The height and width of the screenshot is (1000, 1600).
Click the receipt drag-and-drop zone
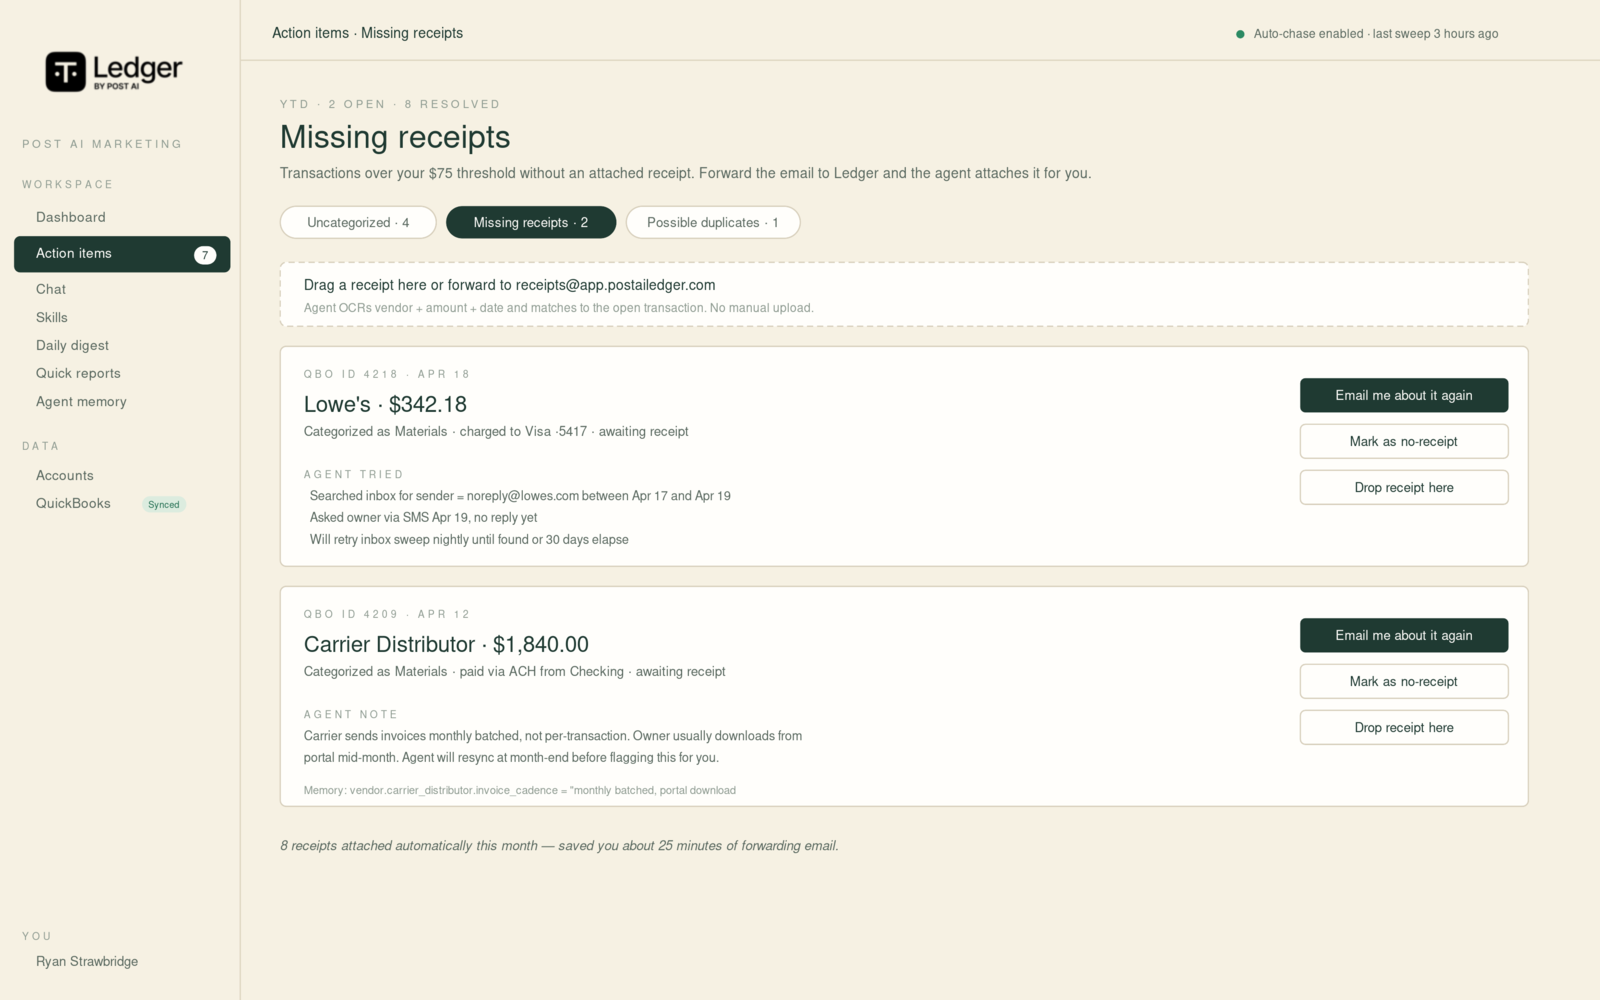tap(904, 294)
